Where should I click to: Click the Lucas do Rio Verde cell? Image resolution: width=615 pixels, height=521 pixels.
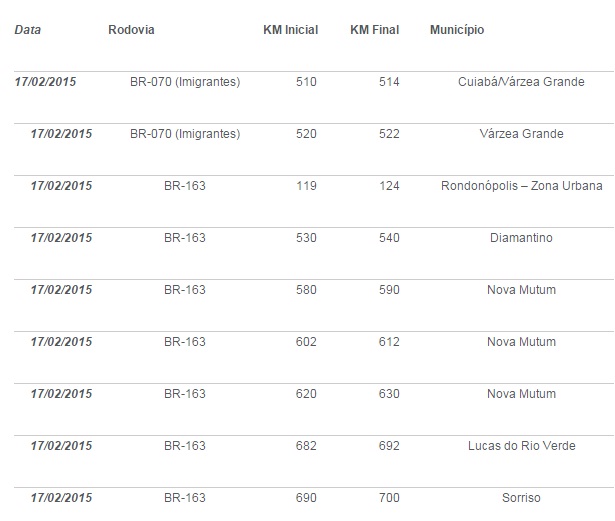click(521, 446)
